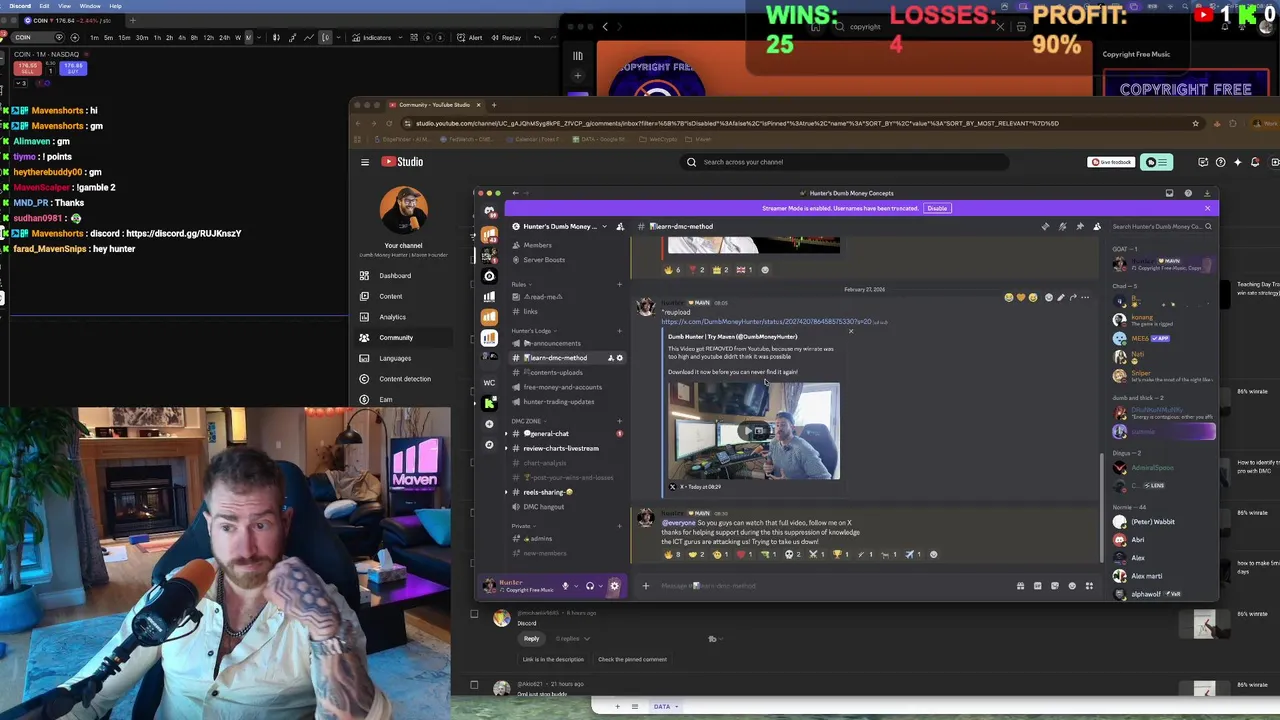Viewport: 1280px width, 720px height.
Task: Click plus attach button in message bar
Action: 645,586
